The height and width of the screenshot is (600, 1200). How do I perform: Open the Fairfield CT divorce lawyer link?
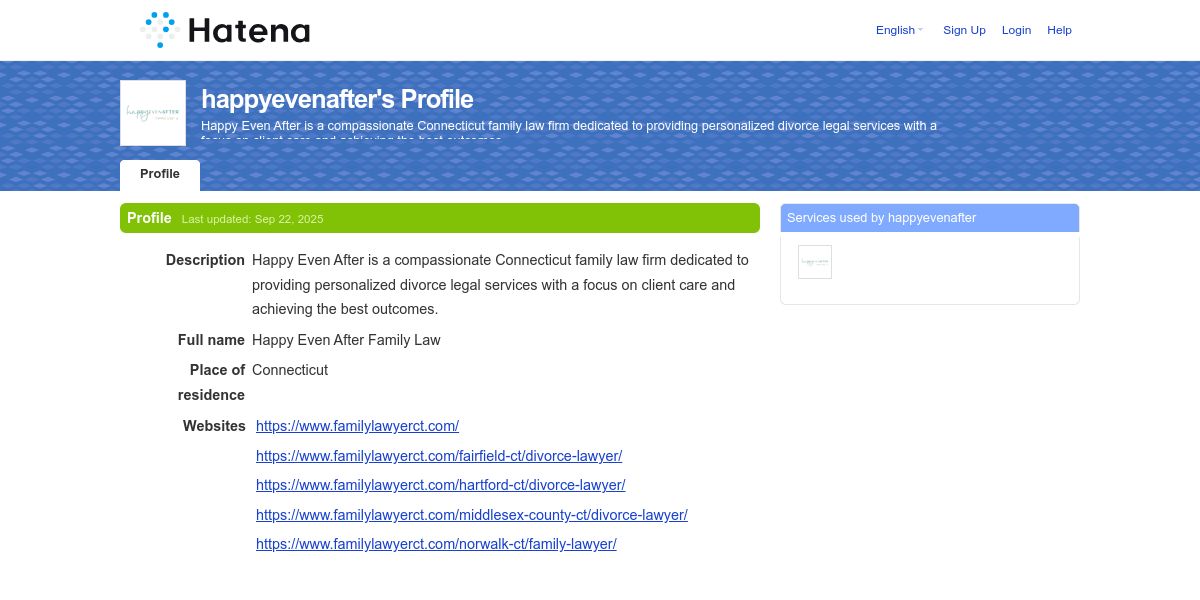coord(439,456)
